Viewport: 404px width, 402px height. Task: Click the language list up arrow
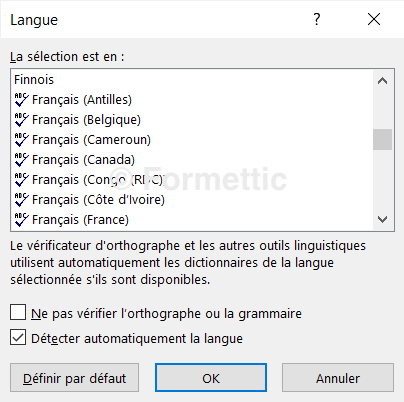point(382,81)
